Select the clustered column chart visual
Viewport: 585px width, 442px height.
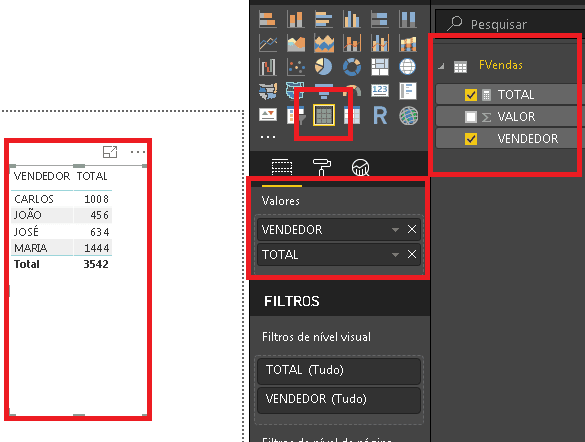click(351, 19)
